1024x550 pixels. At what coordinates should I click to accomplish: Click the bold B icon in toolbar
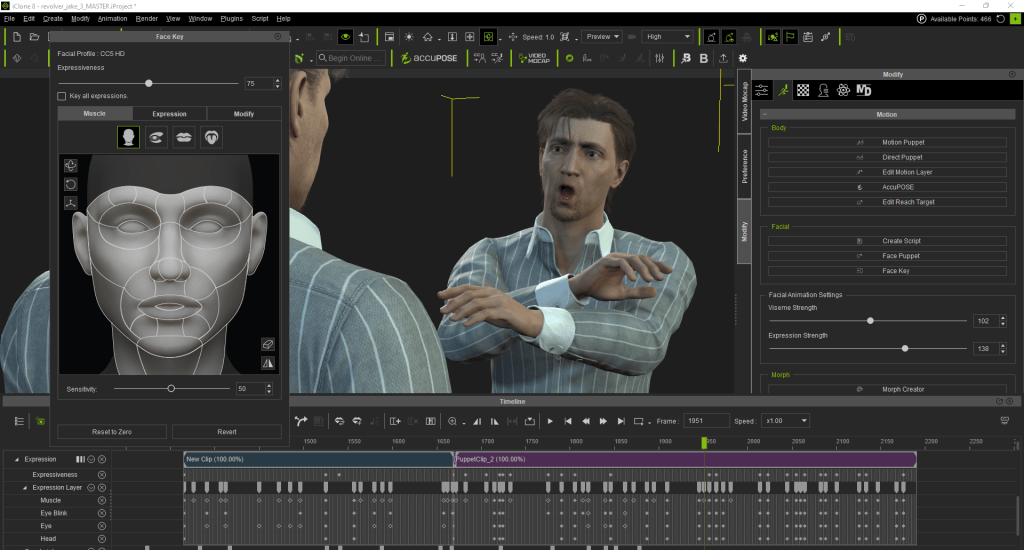tap(703, 58)
